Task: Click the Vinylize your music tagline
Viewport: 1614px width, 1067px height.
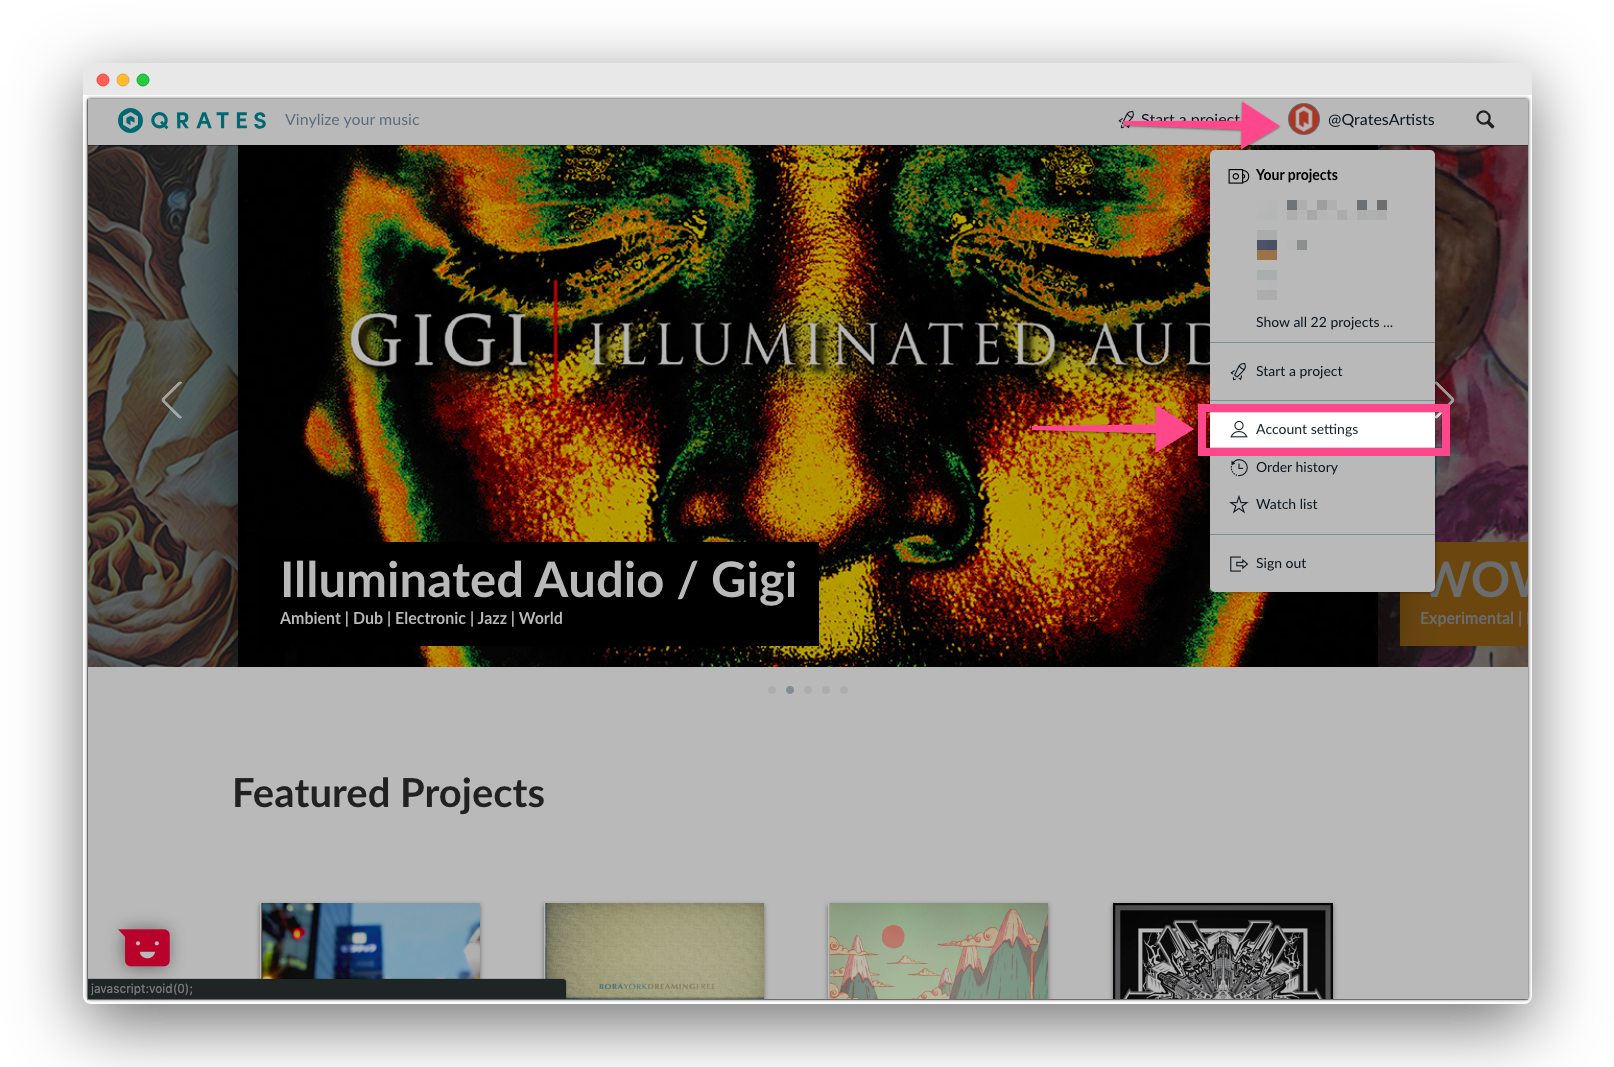Action: [352, 120]
